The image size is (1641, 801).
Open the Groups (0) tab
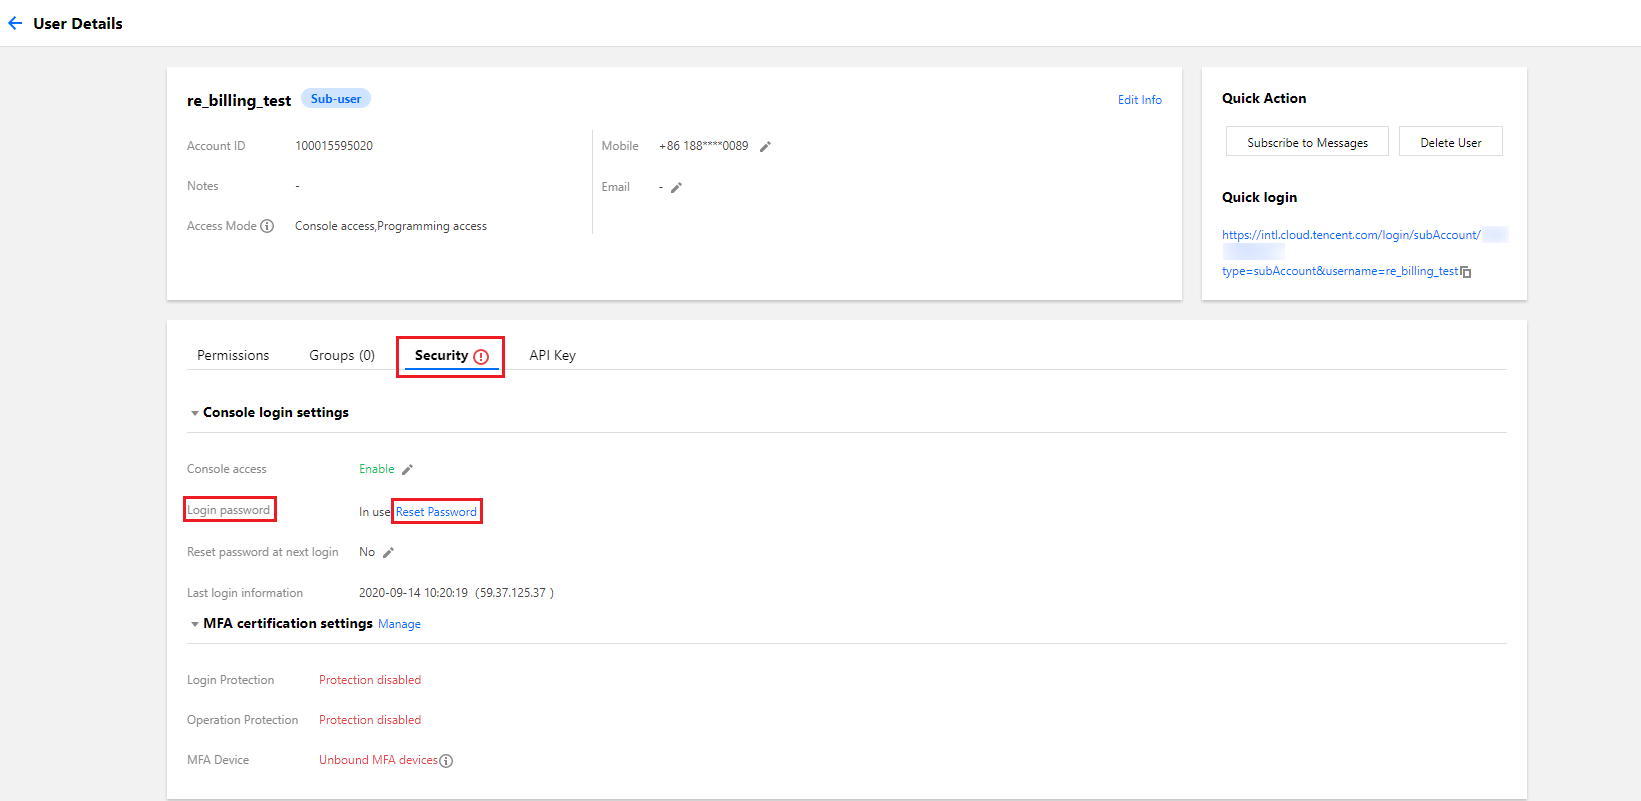click(342, 355)
